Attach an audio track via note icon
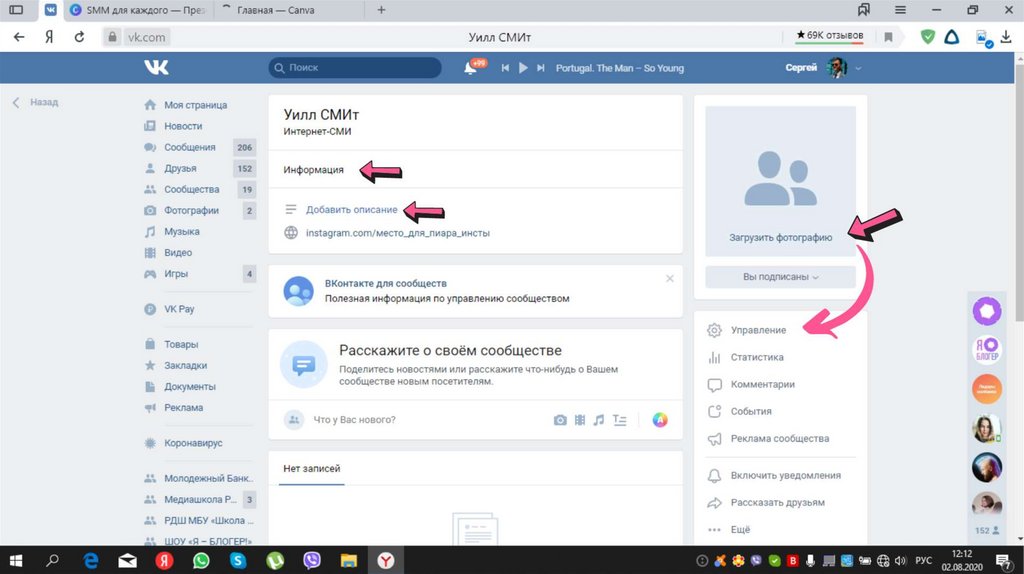 (x=599, y=420)
